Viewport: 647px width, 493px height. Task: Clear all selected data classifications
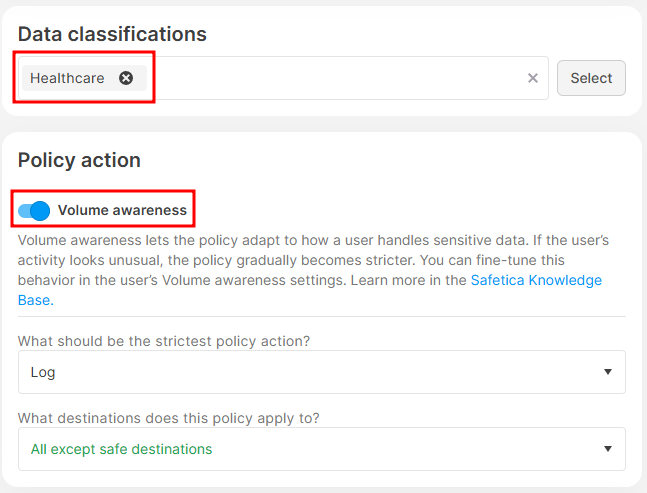click(x=533, y=78)
